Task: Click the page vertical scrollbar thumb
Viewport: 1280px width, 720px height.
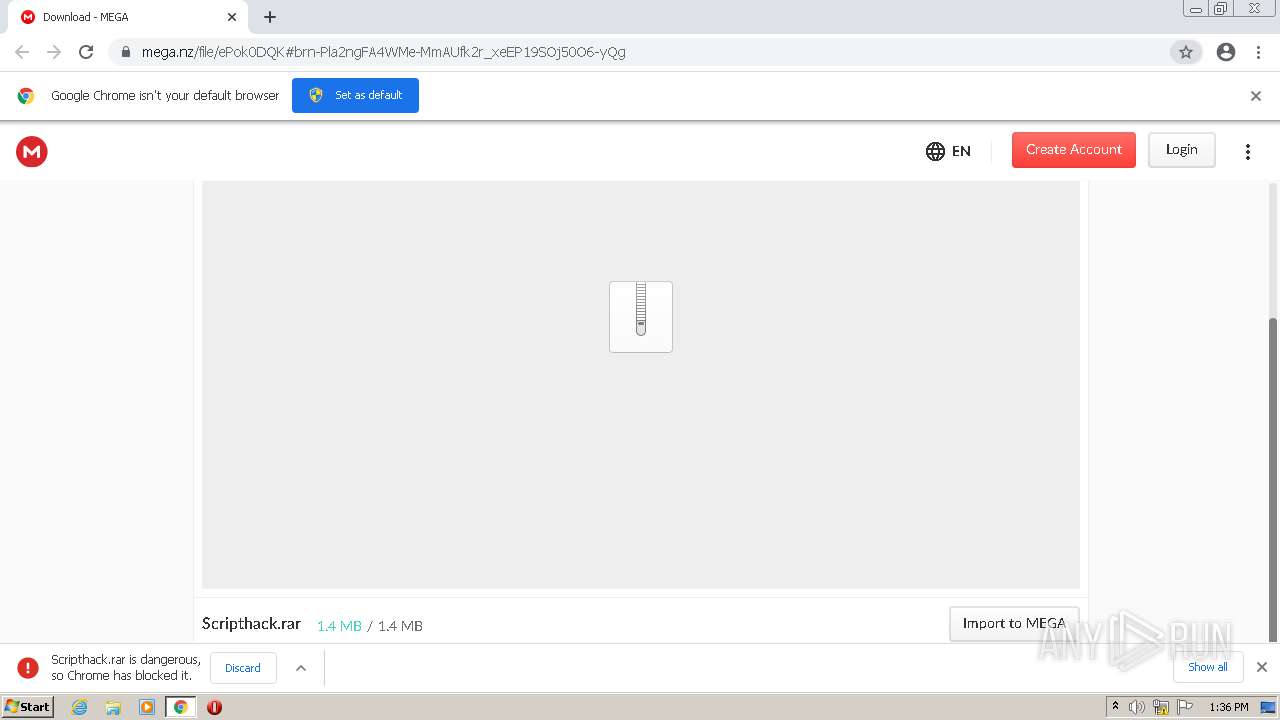Action: [x=1273, y=480]
